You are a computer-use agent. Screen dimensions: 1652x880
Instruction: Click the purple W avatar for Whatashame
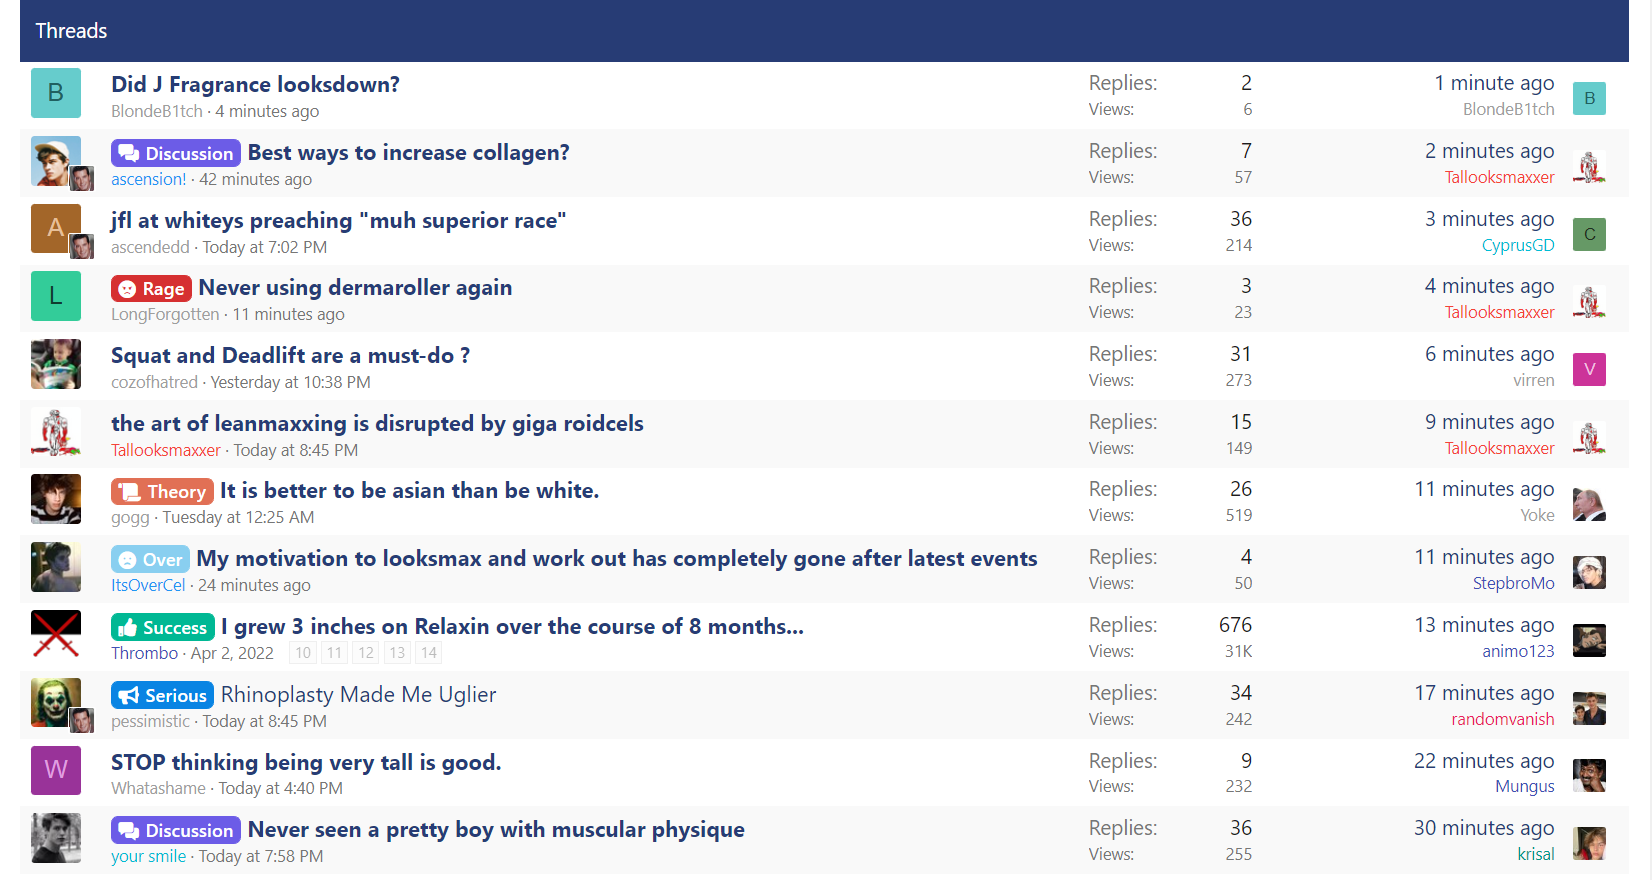56,770
